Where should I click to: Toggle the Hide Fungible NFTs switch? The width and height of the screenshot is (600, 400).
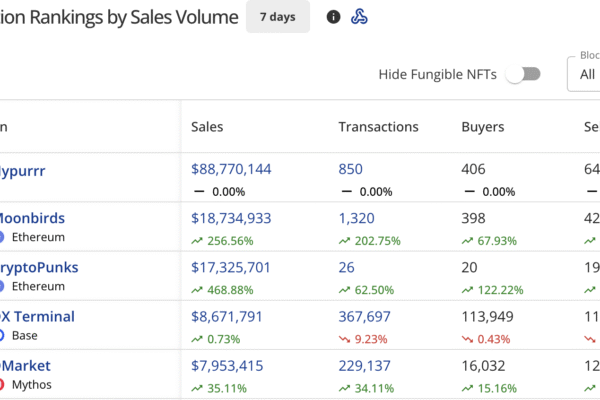(x=523, y=74)
